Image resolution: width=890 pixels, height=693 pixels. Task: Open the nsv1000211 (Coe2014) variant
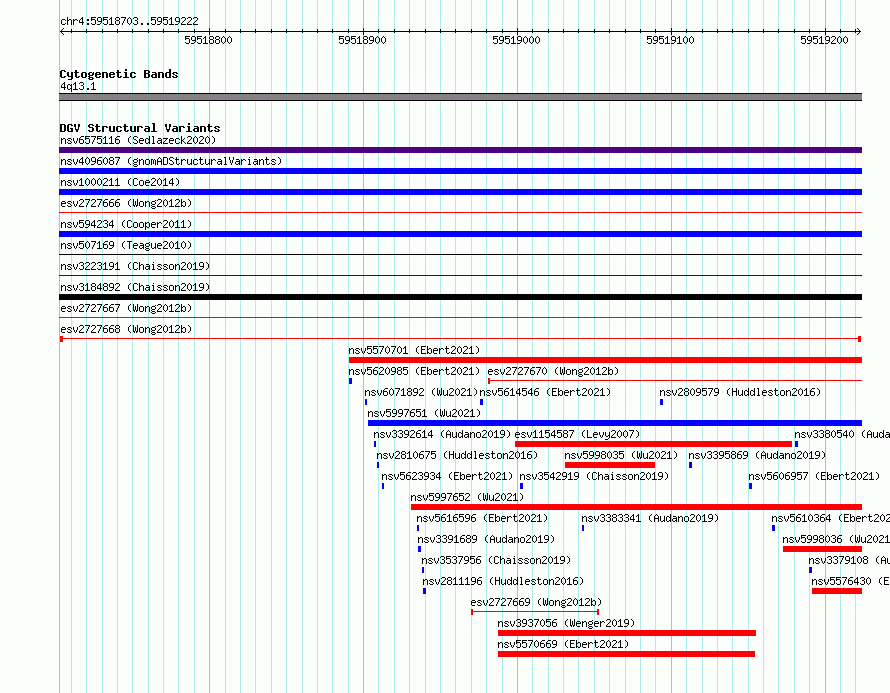[120, 182]
